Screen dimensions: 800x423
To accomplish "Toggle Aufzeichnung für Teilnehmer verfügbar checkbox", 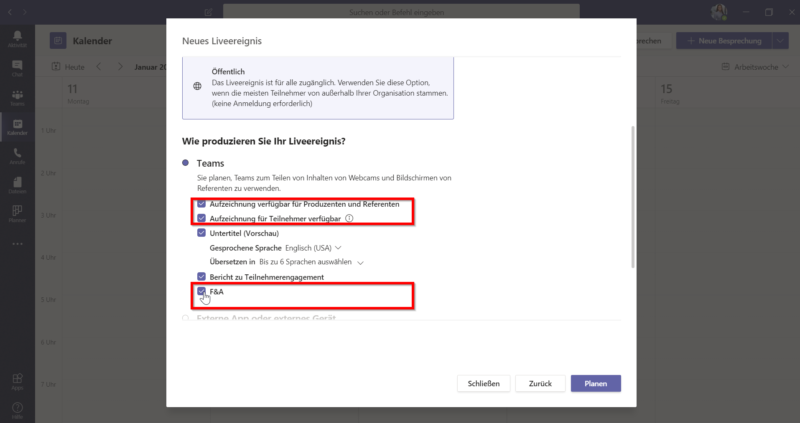I will [x=202, y=218].
